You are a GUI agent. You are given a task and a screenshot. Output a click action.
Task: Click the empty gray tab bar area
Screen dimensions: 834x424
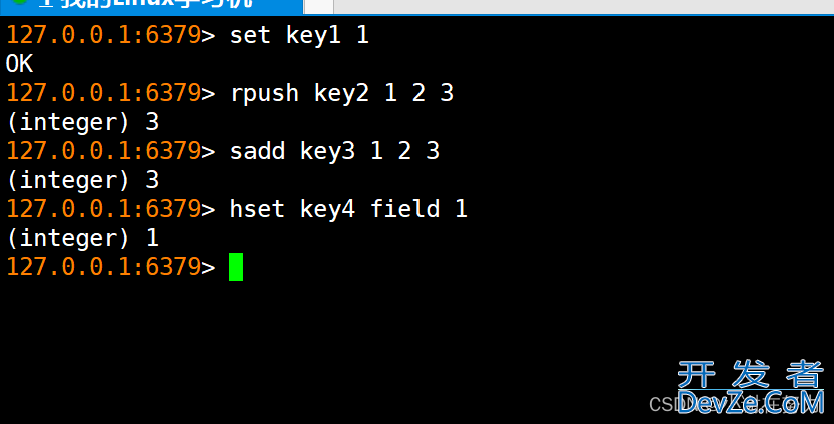pos(583,6)
